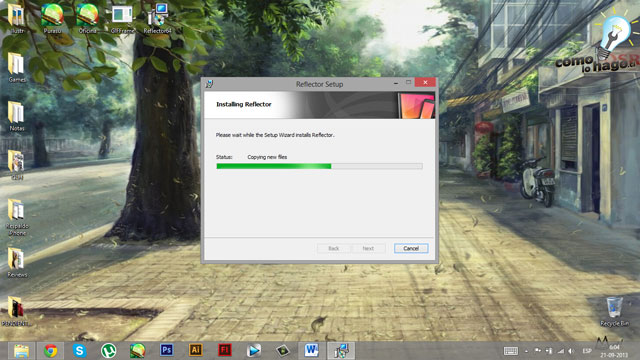Select the Reviews desktop folder
640x360 pixels.
pyautogui.click(x=17, y=263)
